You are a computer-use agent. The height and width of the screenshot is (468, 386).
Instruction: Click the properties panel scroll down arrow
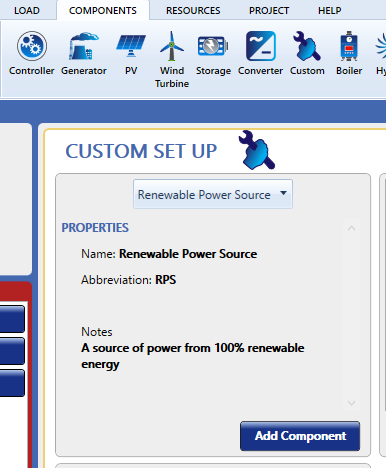pos(351,403)
